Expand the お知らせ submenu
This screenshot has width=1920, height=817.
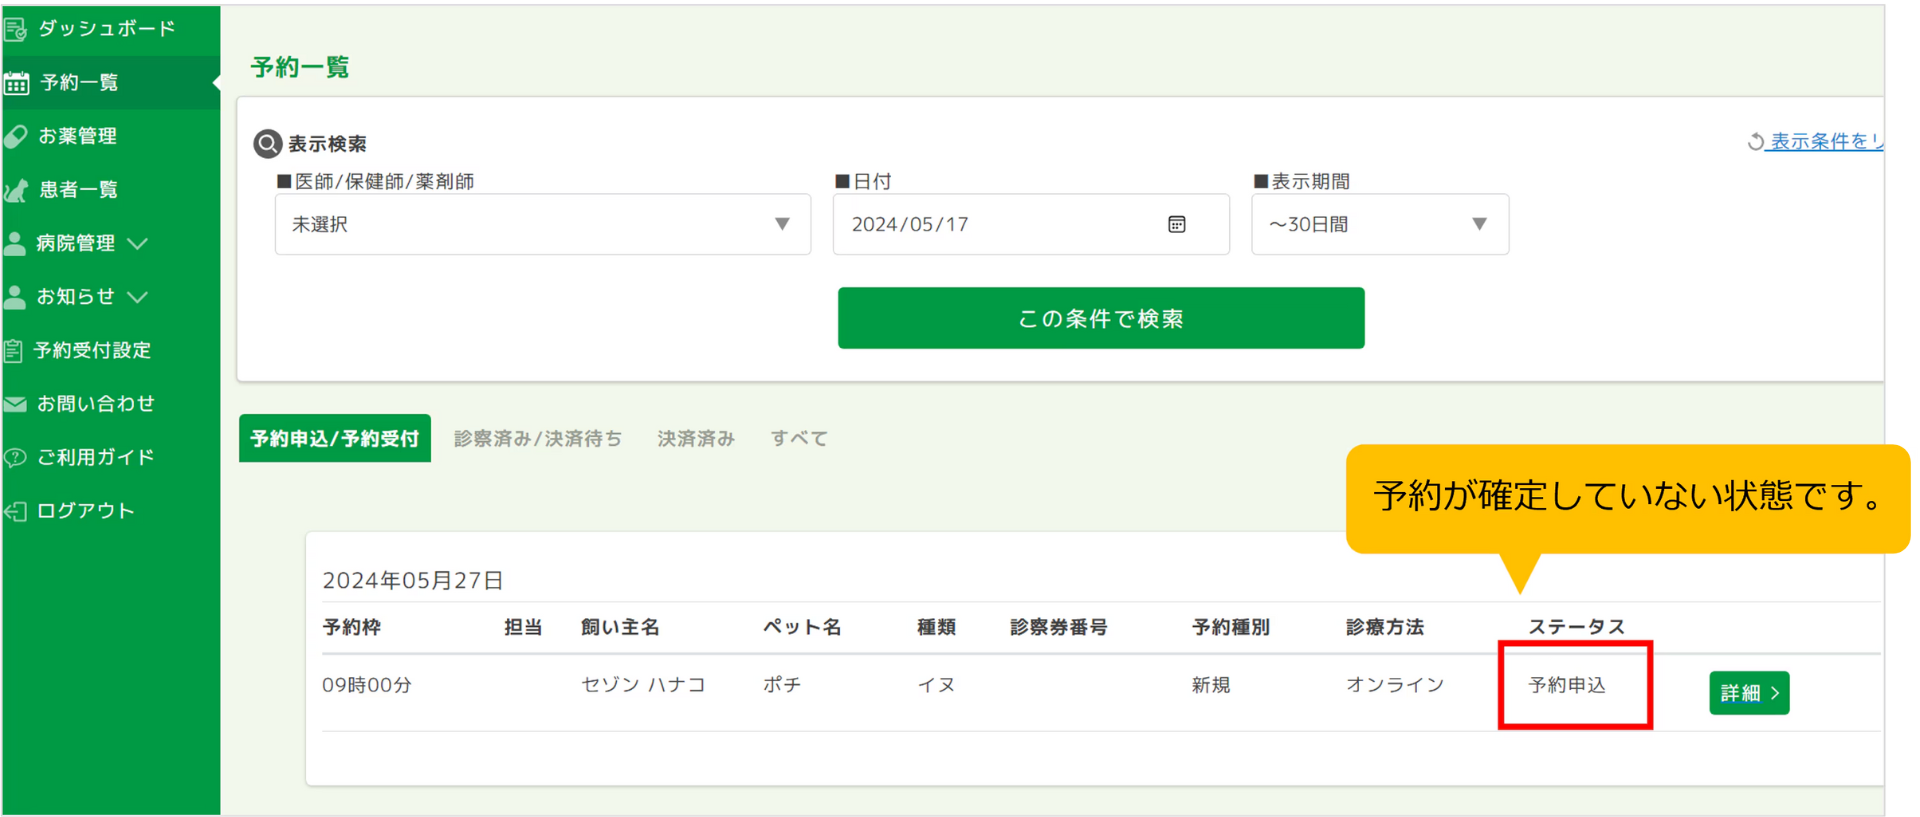click(x=138, y=297)
